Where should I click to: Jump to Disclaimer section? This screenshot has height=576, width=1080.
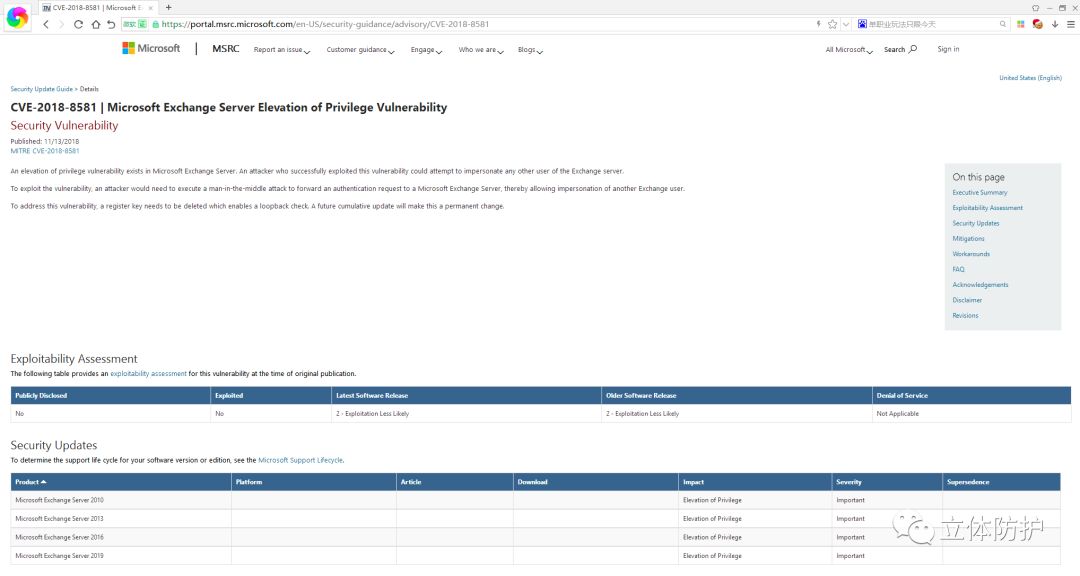click(967, 300)
